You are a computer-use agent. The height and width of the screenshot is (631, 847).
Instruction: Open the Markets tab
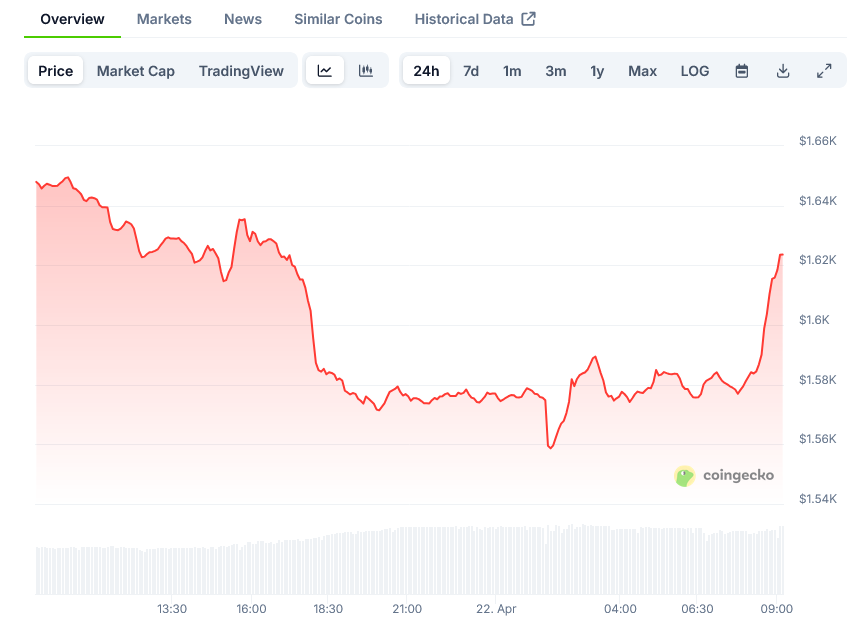(x=164, y=19)
